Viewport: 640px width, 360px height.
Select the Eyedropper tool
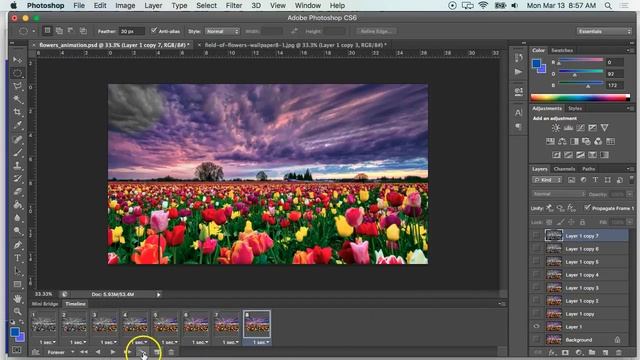(x=17, y=125)
